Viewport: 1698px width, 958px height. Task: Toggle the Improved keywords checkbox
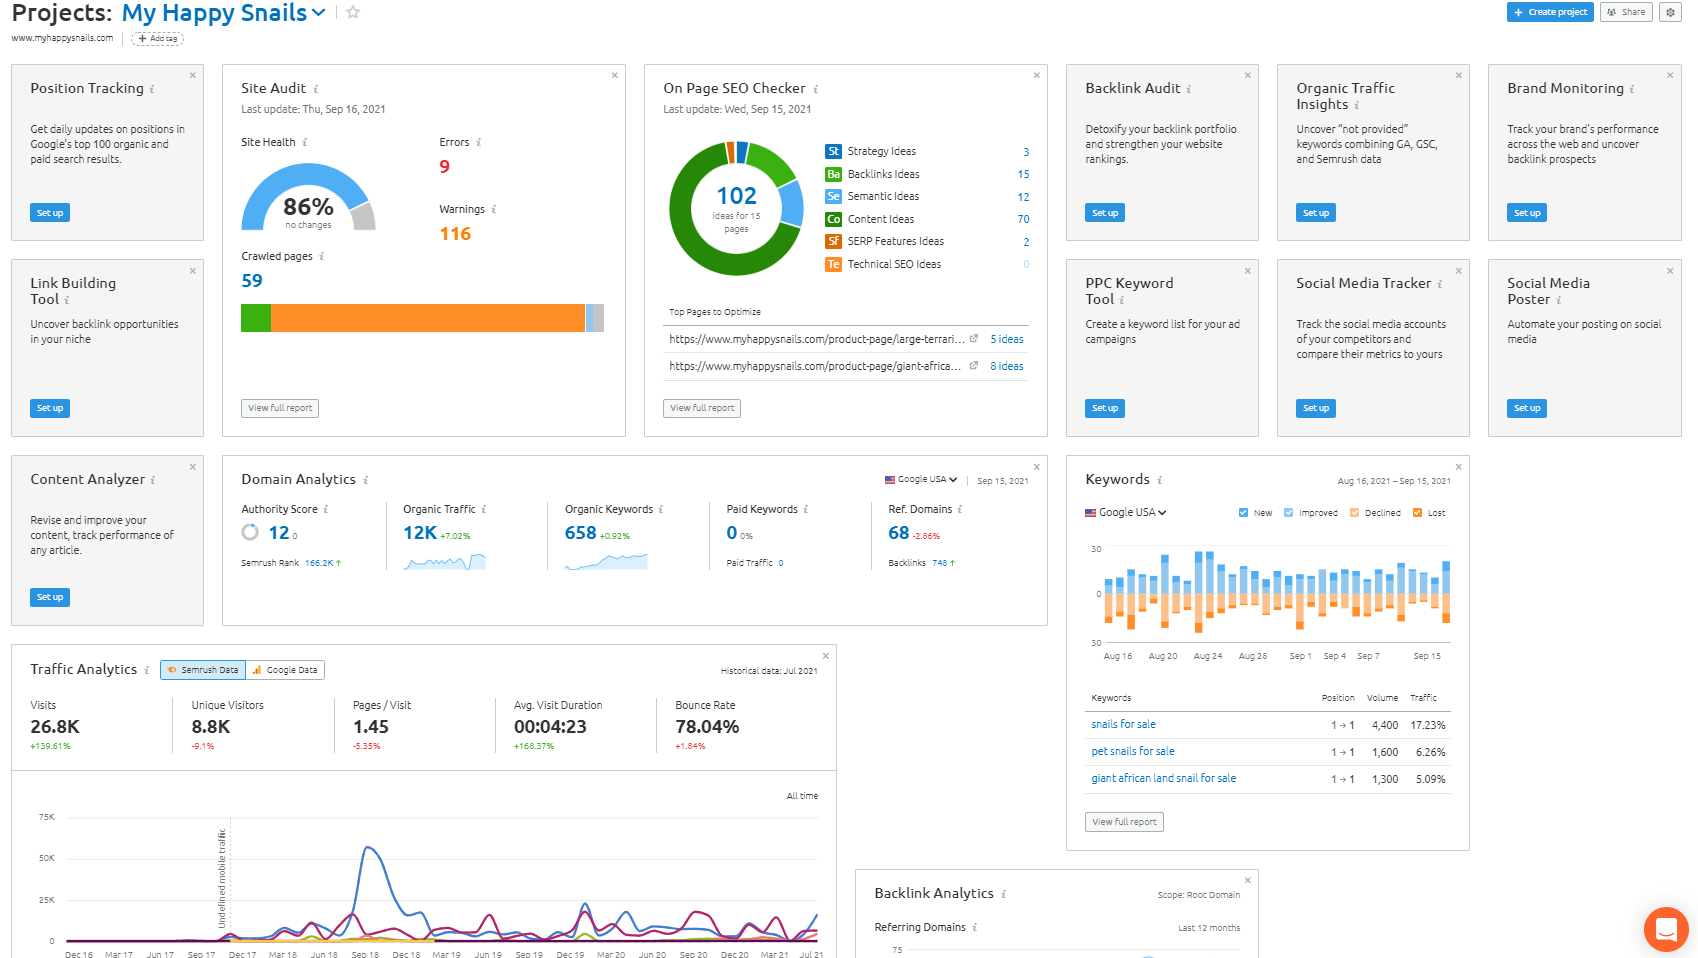1289,512
